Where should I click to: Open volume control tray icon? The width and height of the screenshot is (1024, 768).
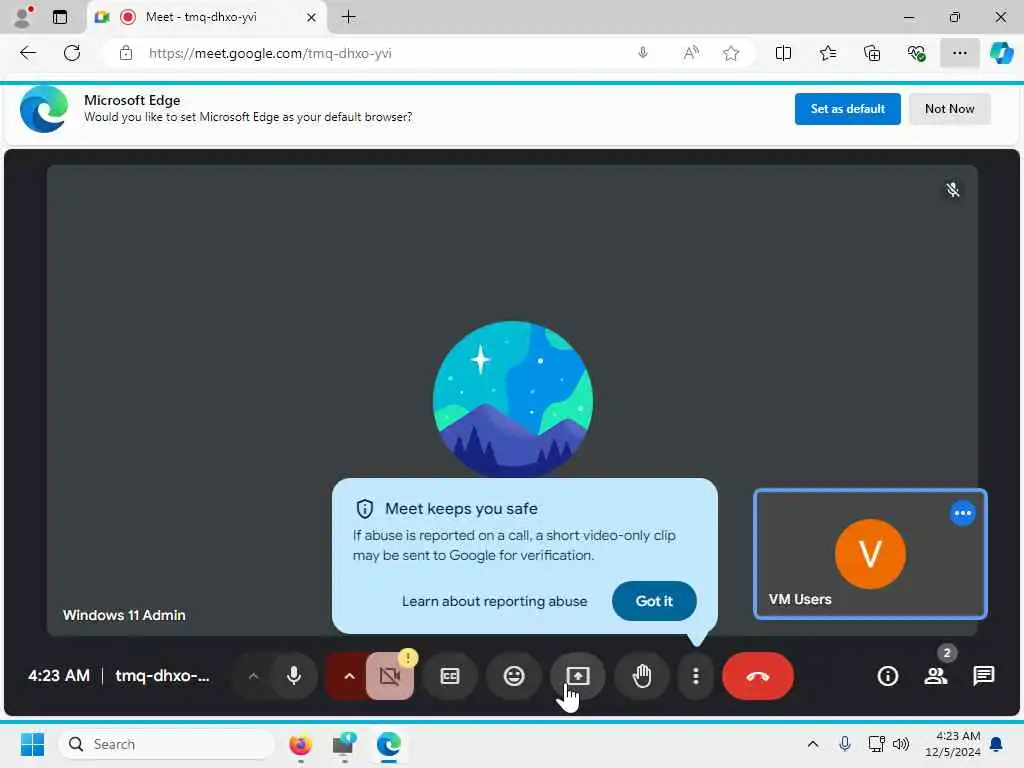tap(901, 744)
